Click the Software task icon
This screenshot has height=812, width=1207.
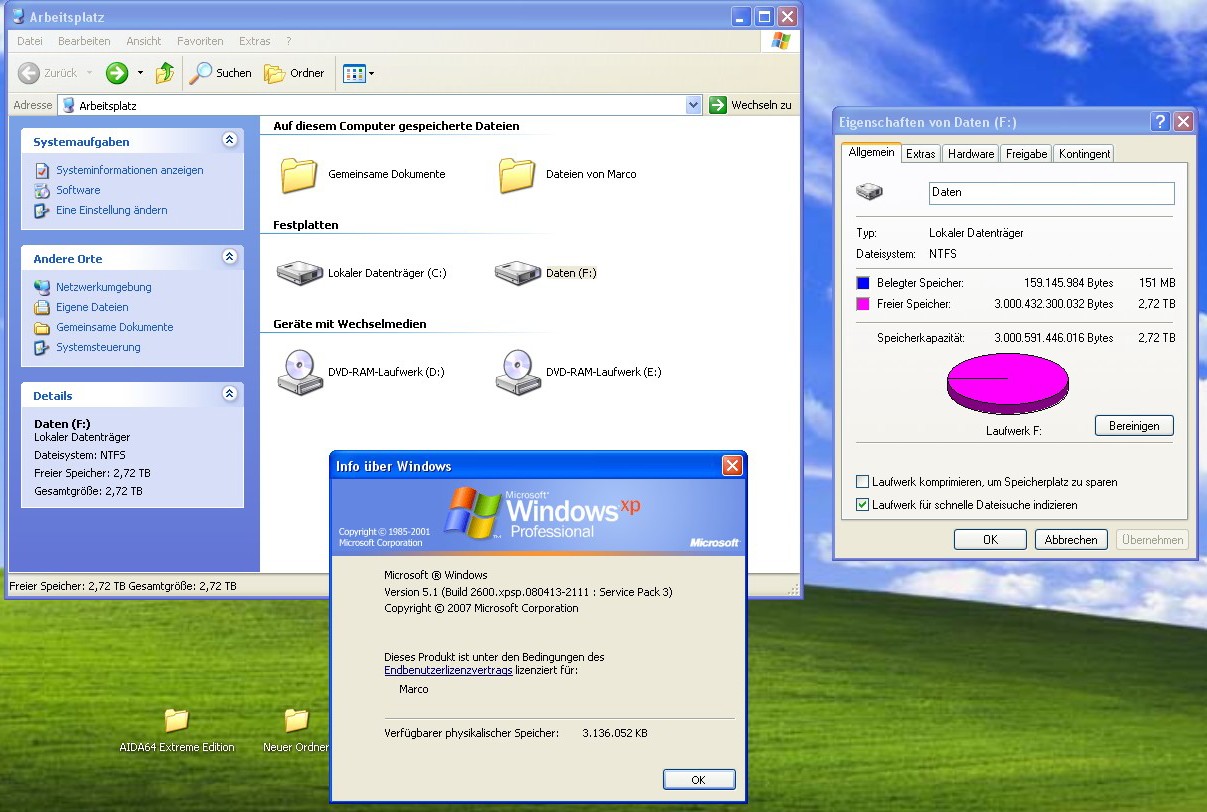42,190
